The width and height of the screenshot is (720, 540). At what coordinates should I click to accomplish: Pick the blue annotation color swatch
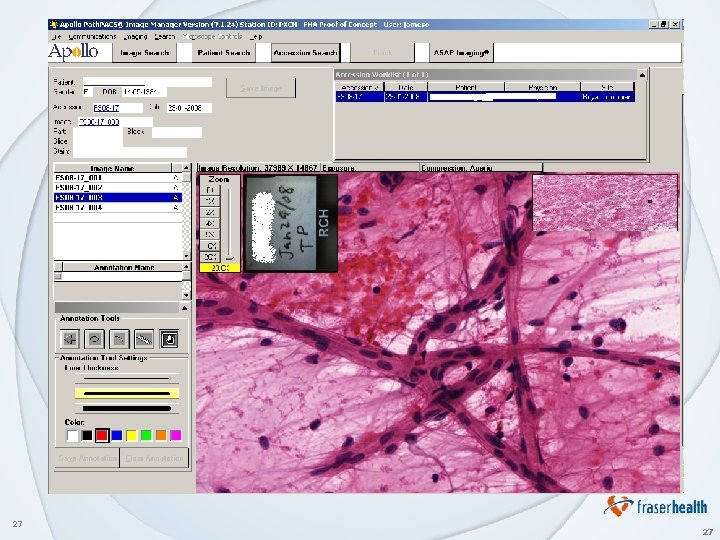[x=117, y=435]
